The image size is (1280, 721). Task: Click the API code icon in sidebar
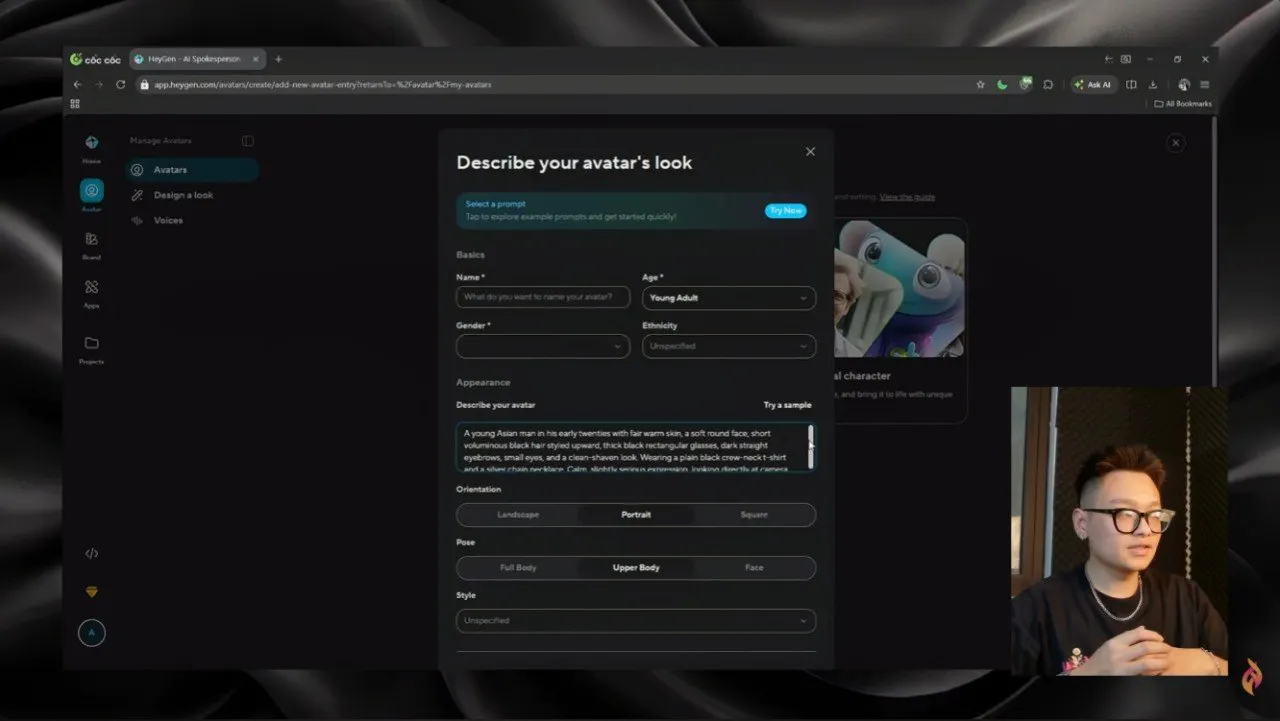pyautogui.click(x=91, y=553)
